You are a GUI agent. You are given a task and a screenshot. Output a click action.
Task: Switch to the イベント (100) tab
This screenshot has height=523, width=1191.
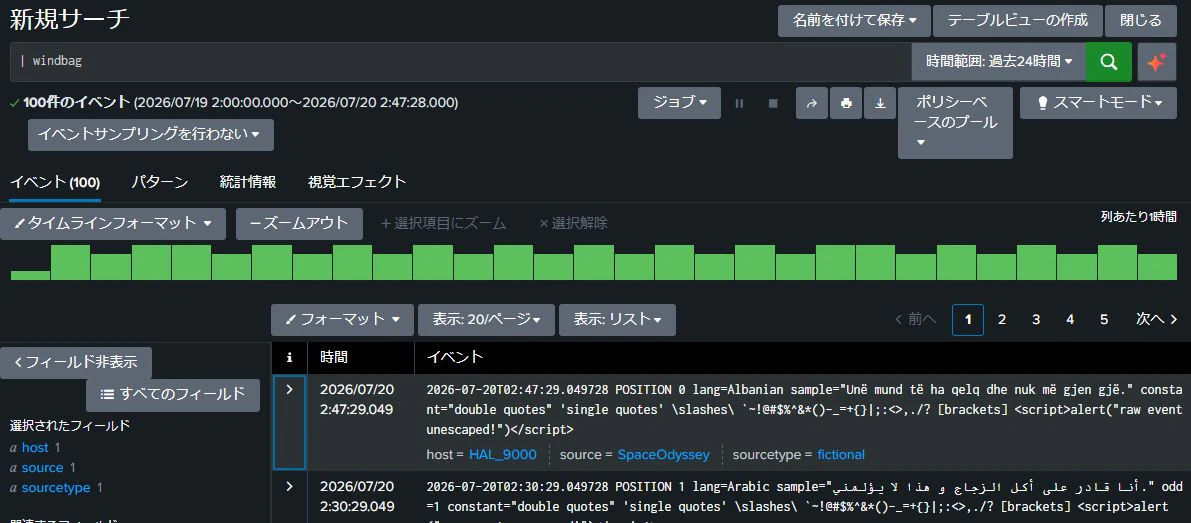(55, 182)
